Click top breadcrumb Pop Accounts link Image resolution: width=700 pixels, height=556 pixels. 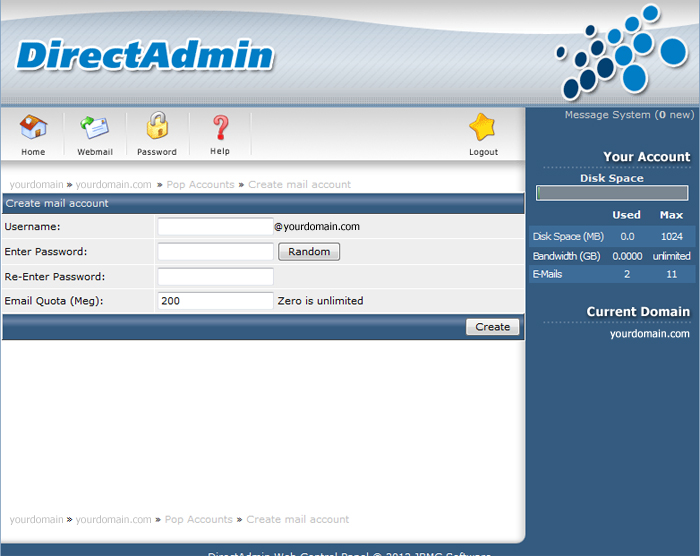[x=200, y=184]
